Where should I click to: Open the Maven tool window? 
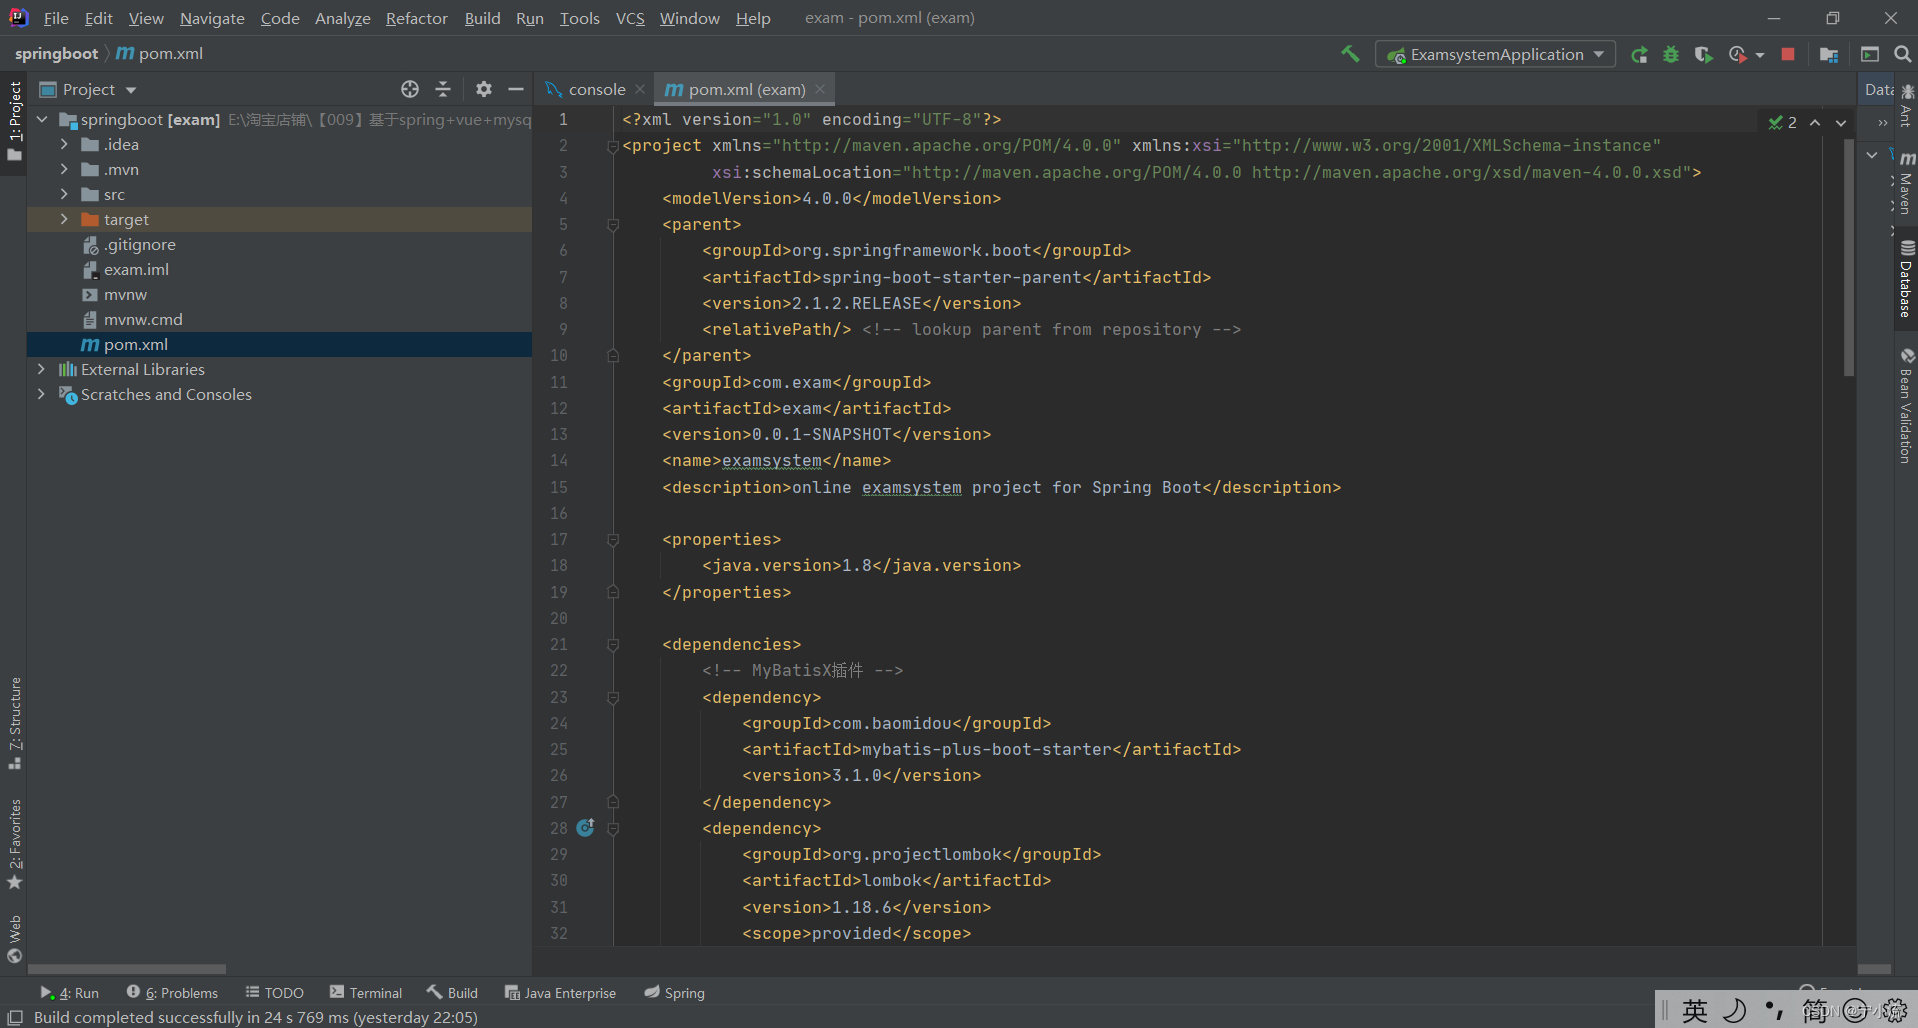1906,183
